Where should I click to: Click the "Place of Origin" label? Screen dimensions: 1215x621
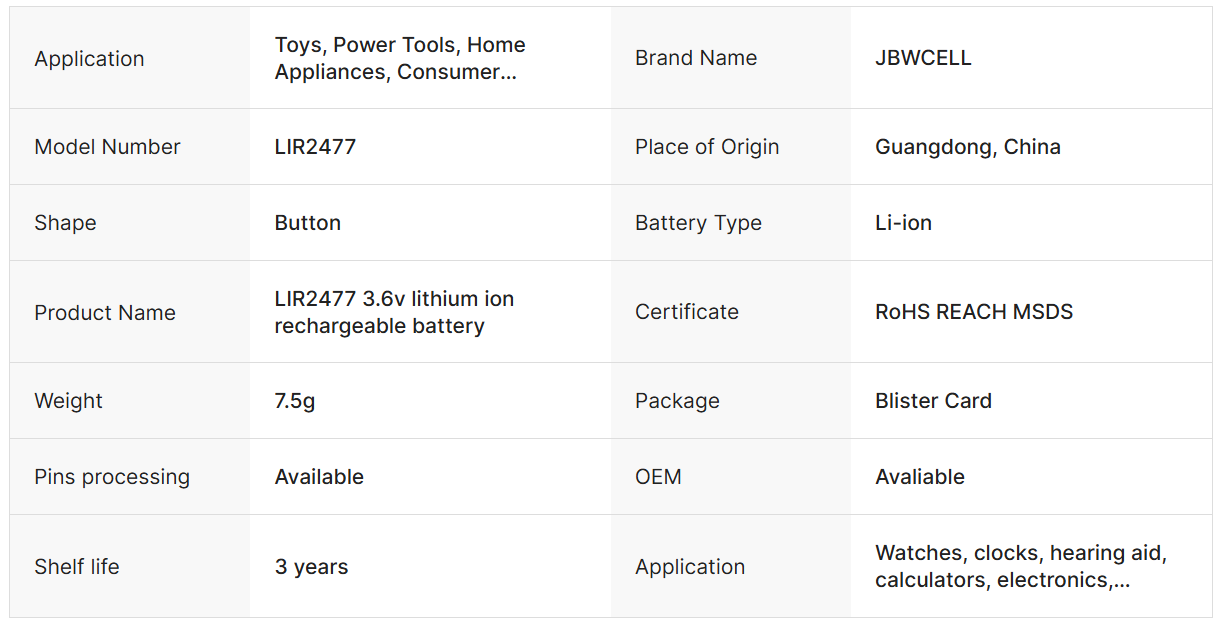(707, 147)
